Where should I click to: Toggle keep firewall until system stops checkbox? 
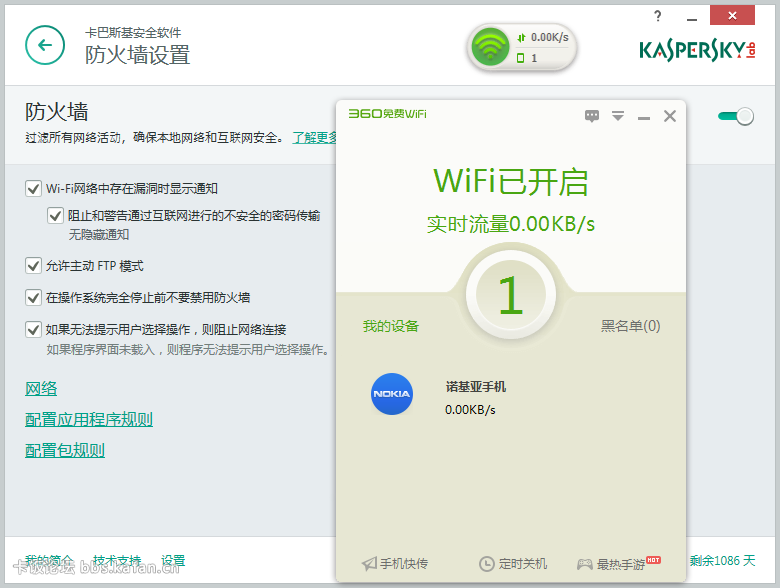(x=33, y=297)
